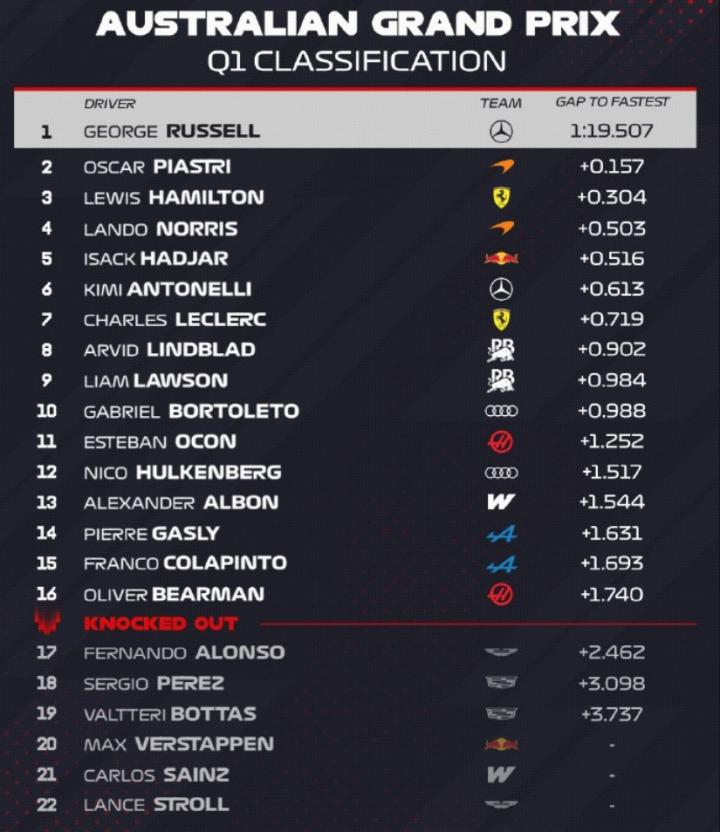The image size is (720, 832).
Task: Click the Mercedes logo beside George Russell
Action: tap(501, 131)
